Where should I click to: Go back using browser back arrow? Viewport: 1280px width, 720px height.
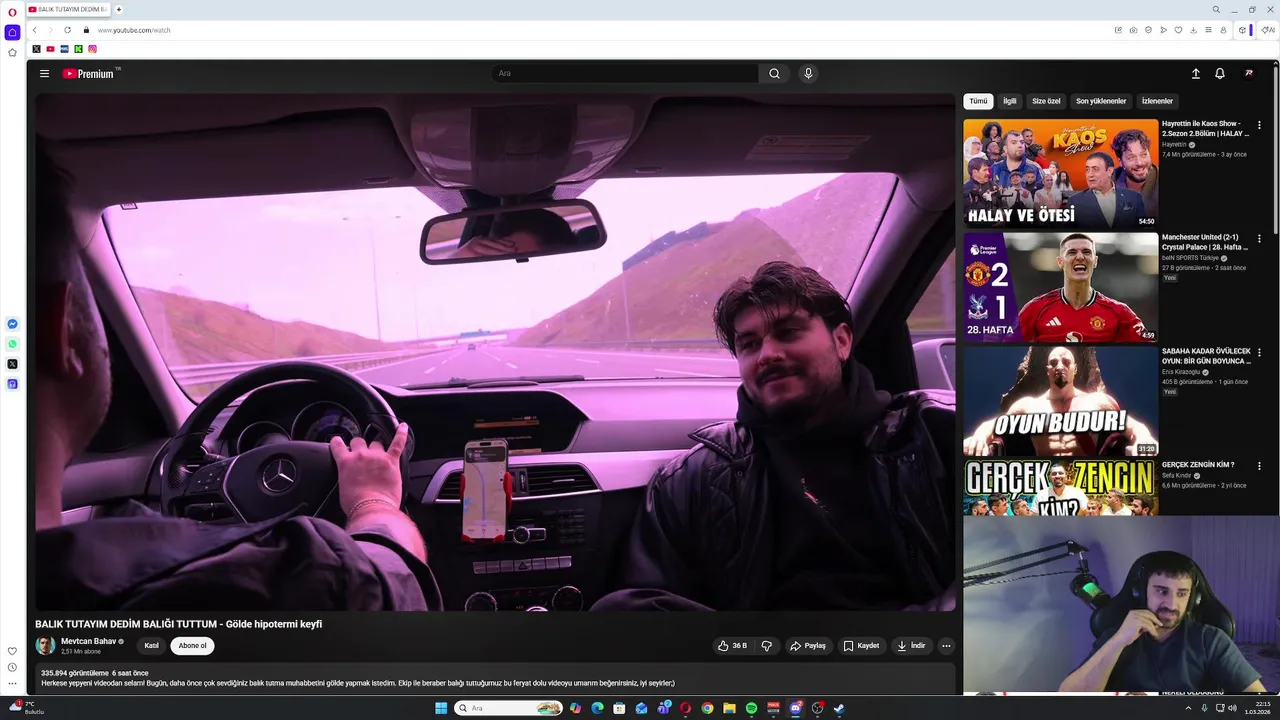(x=34, y=30)
